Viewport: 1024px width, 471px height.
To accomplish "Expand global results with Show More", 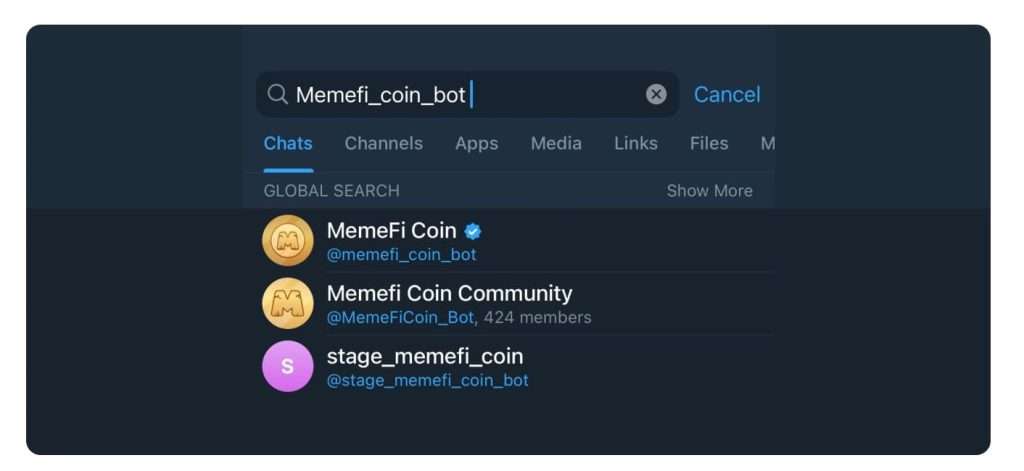I will pos(709,191).
